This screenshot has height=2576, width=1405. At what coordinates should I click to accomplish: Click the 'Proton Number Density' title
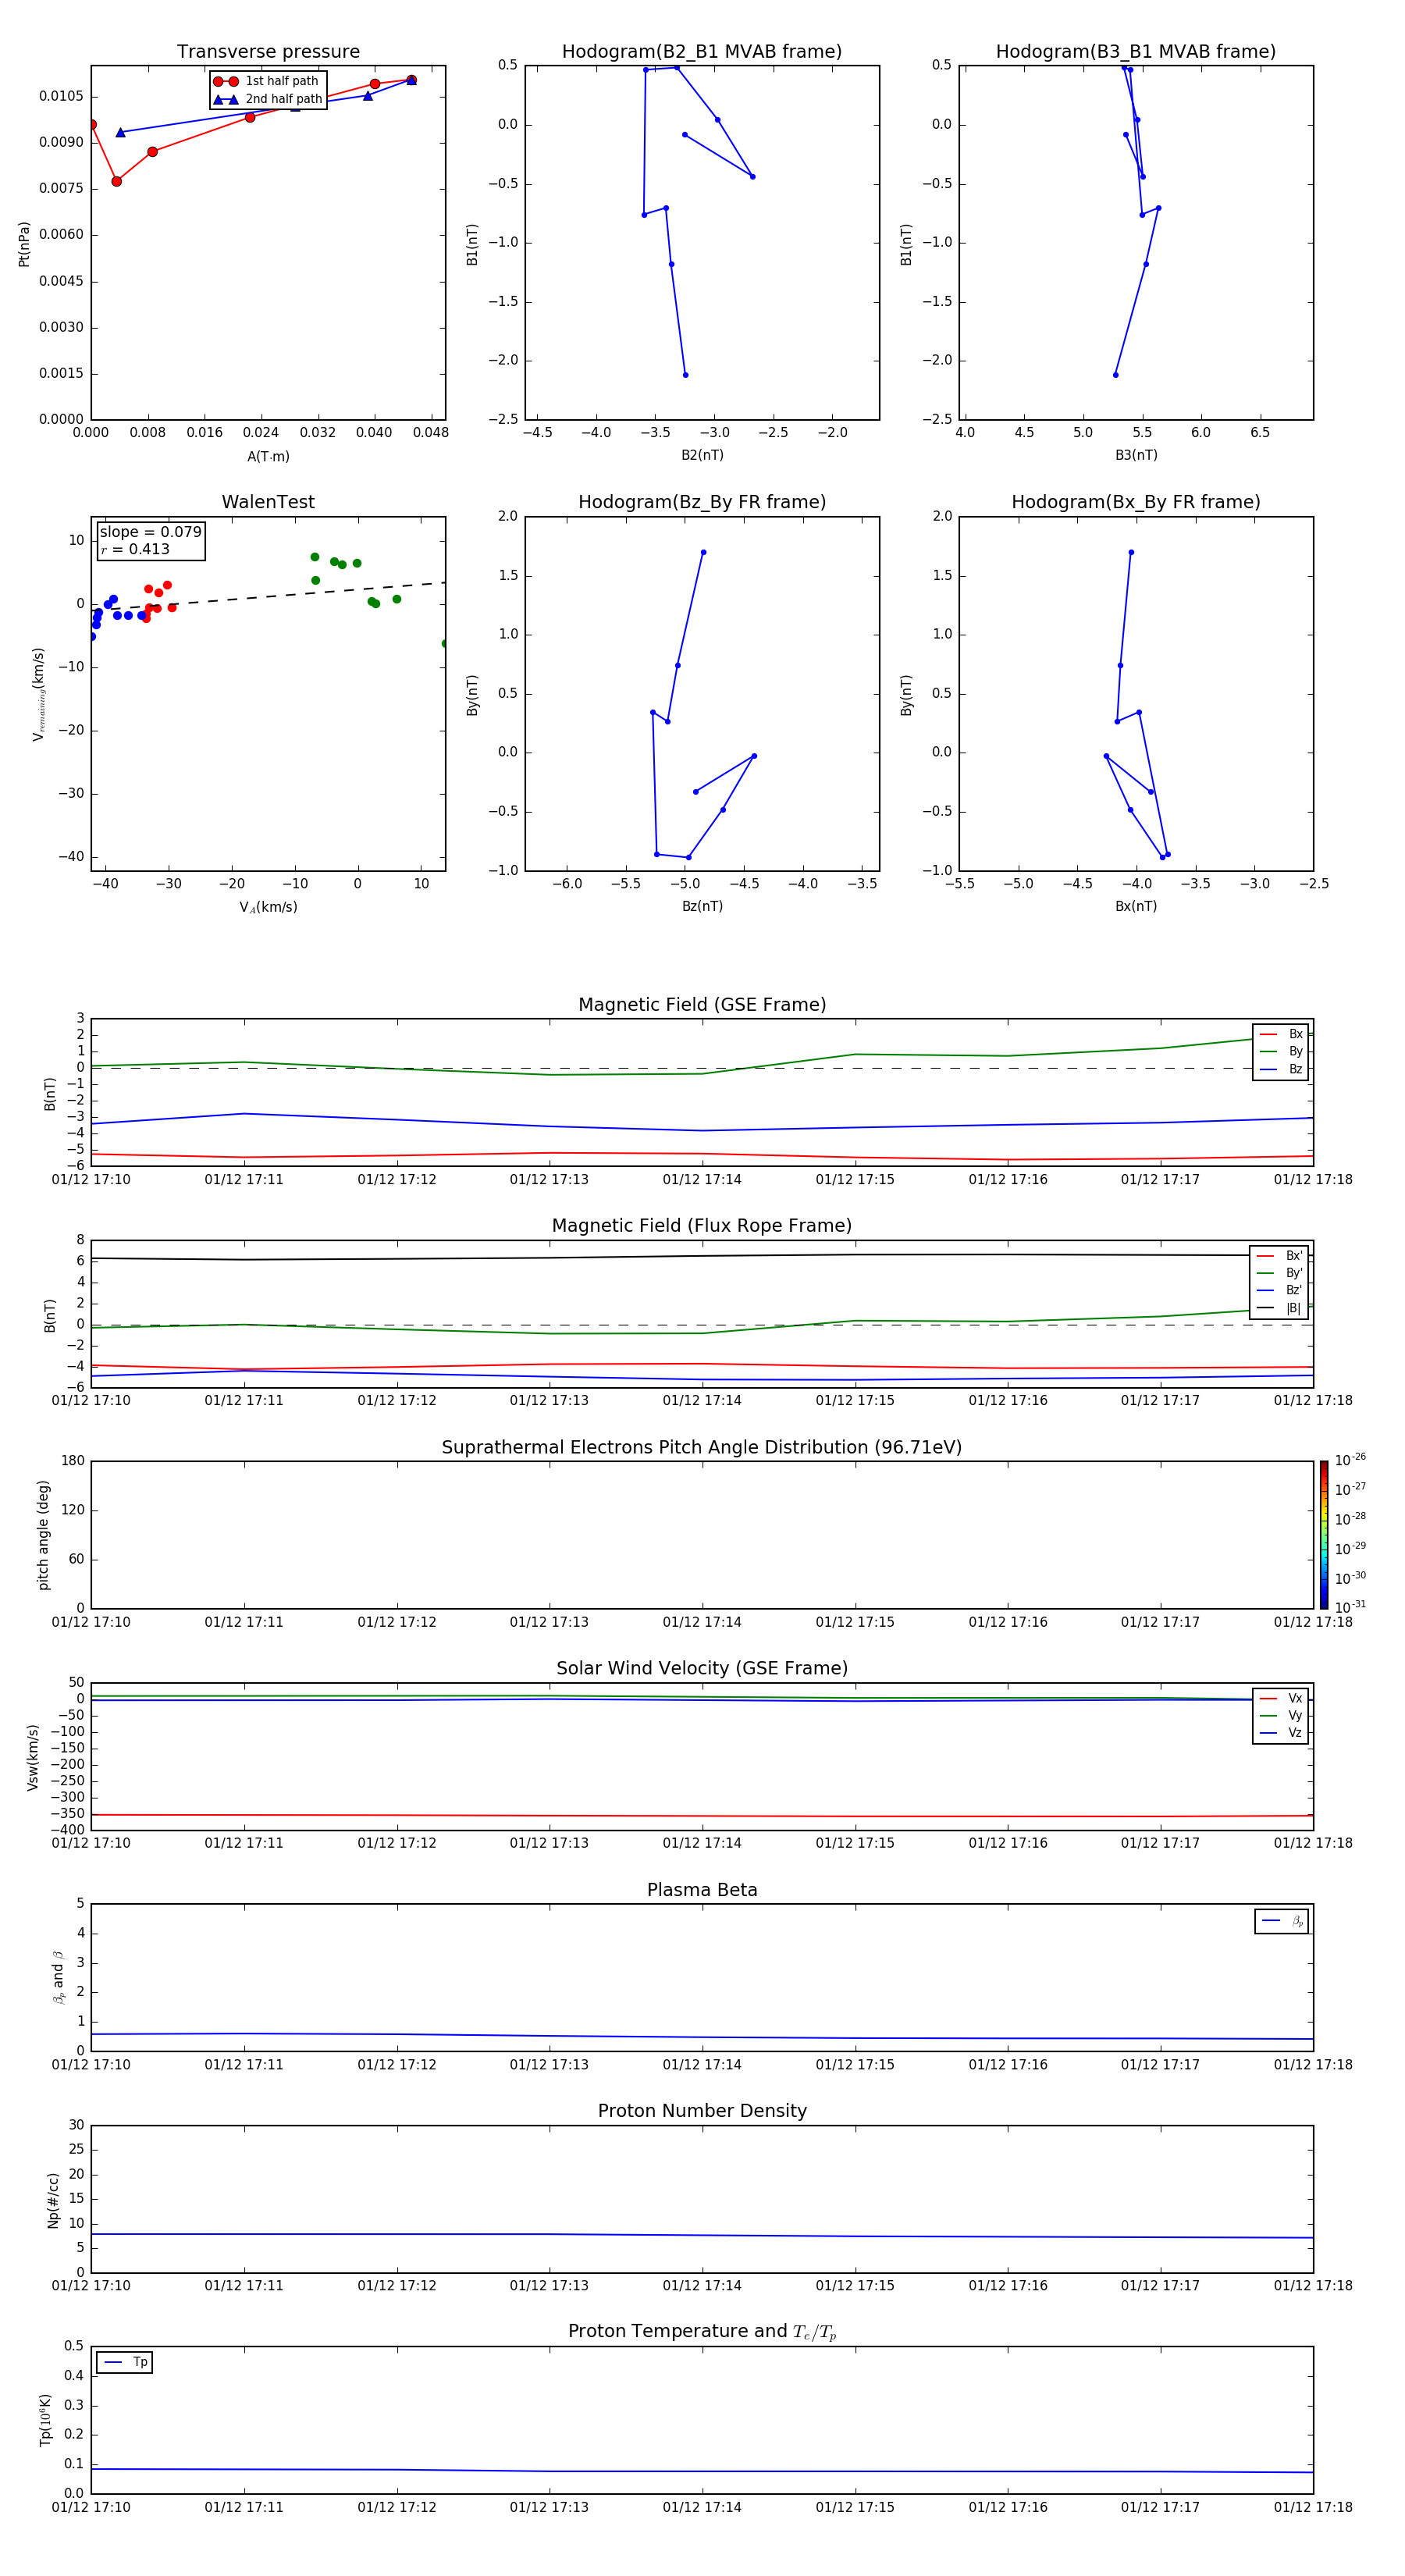[702, 2111]
